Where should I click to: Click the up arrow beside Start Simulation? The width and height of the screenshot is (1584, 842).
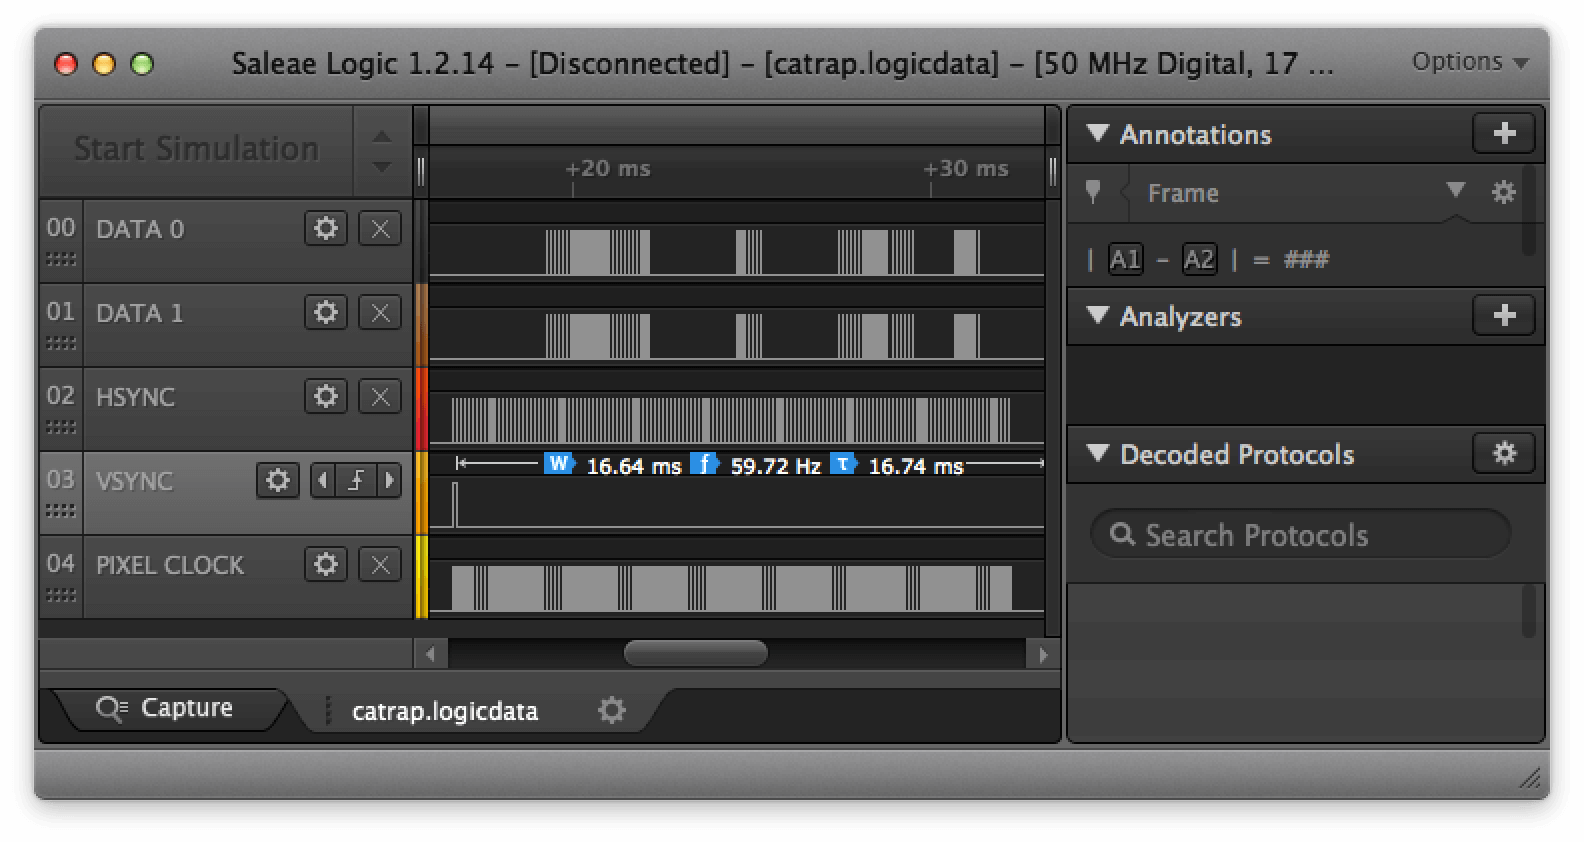[x=382, y=137]
